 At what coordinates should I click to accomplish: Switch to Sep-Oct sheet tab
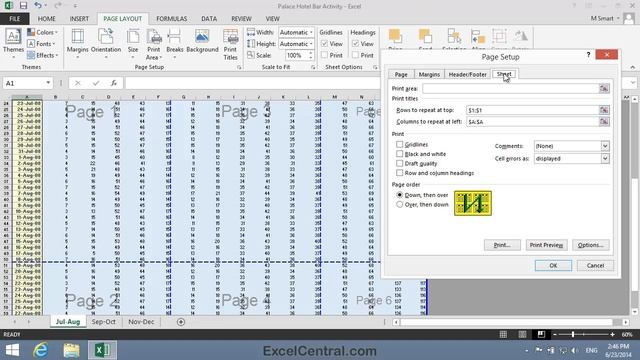(104, 322)
